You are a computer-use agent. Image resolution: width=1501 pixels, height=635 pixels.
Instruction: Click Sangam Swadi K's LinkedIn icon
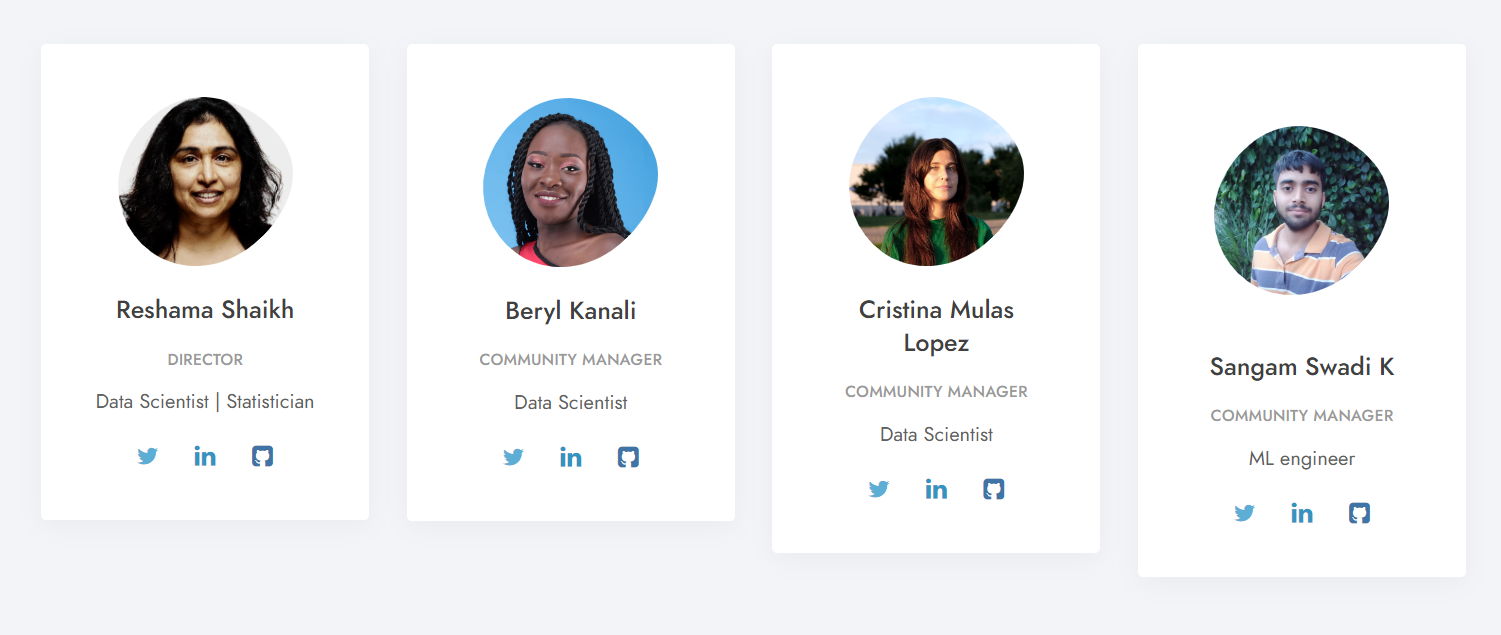click(x=1302, y=514)
